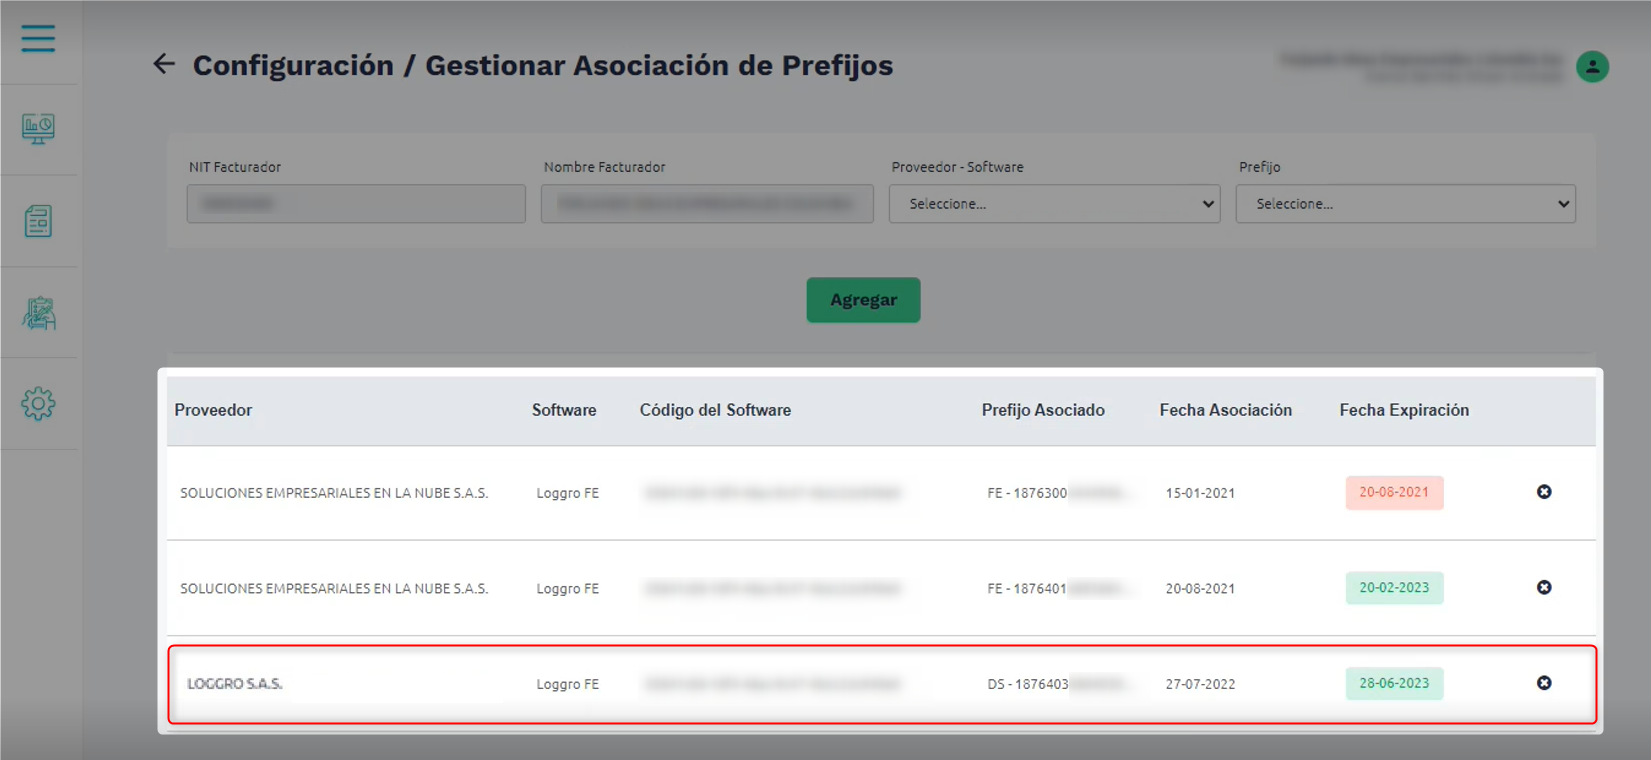The image size is (1651, 760).
Task: Remove the FE - 1876401 prefix association
Action: (1544, 588)
